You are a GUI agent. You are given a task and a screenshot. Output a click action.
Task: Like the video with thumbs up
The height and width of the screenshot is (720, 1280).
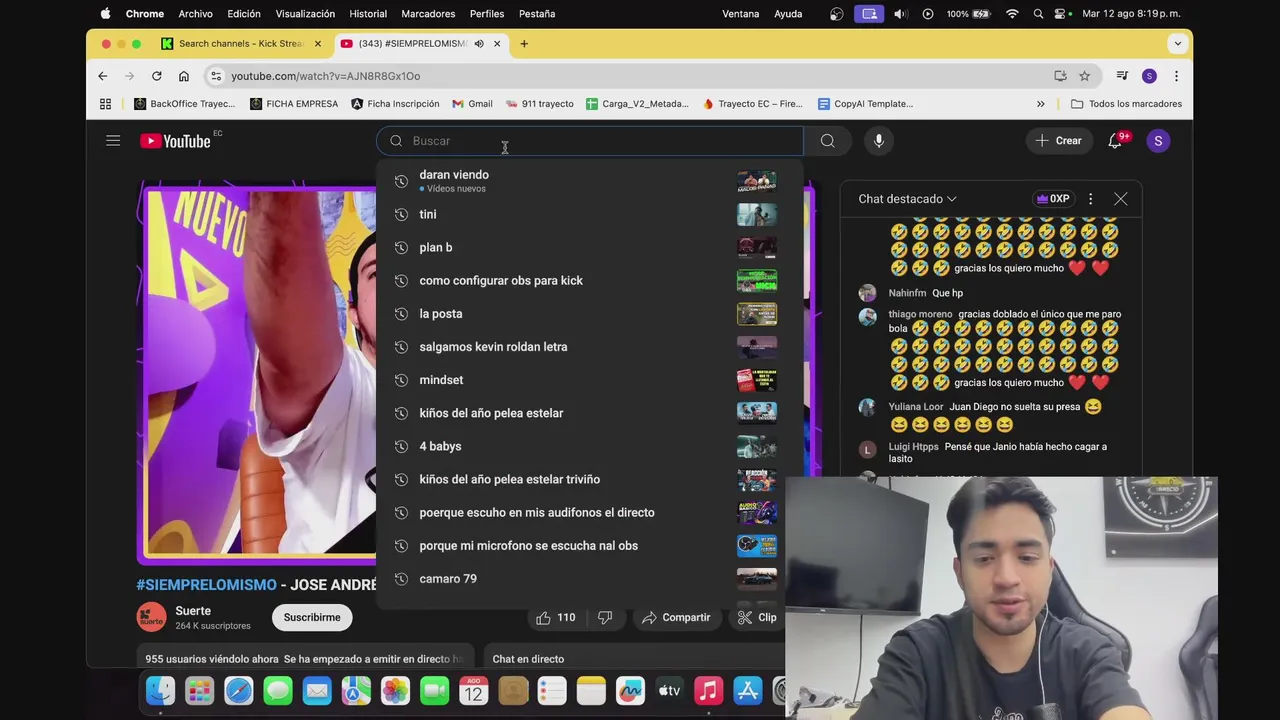tap(556, 617)
